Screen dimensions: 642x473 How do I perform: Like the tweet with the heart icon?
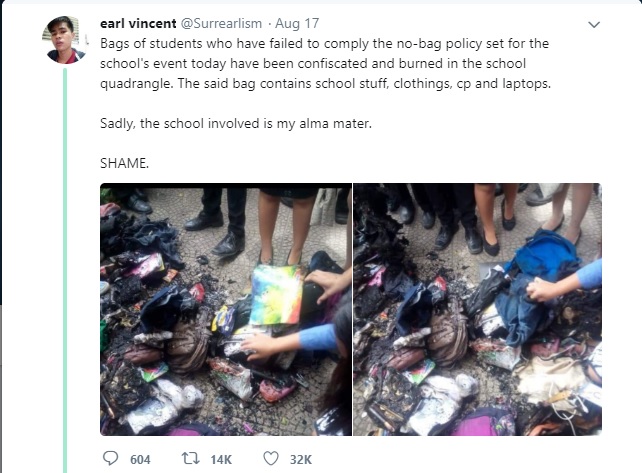pyautogui.click(x=271, y=458)
